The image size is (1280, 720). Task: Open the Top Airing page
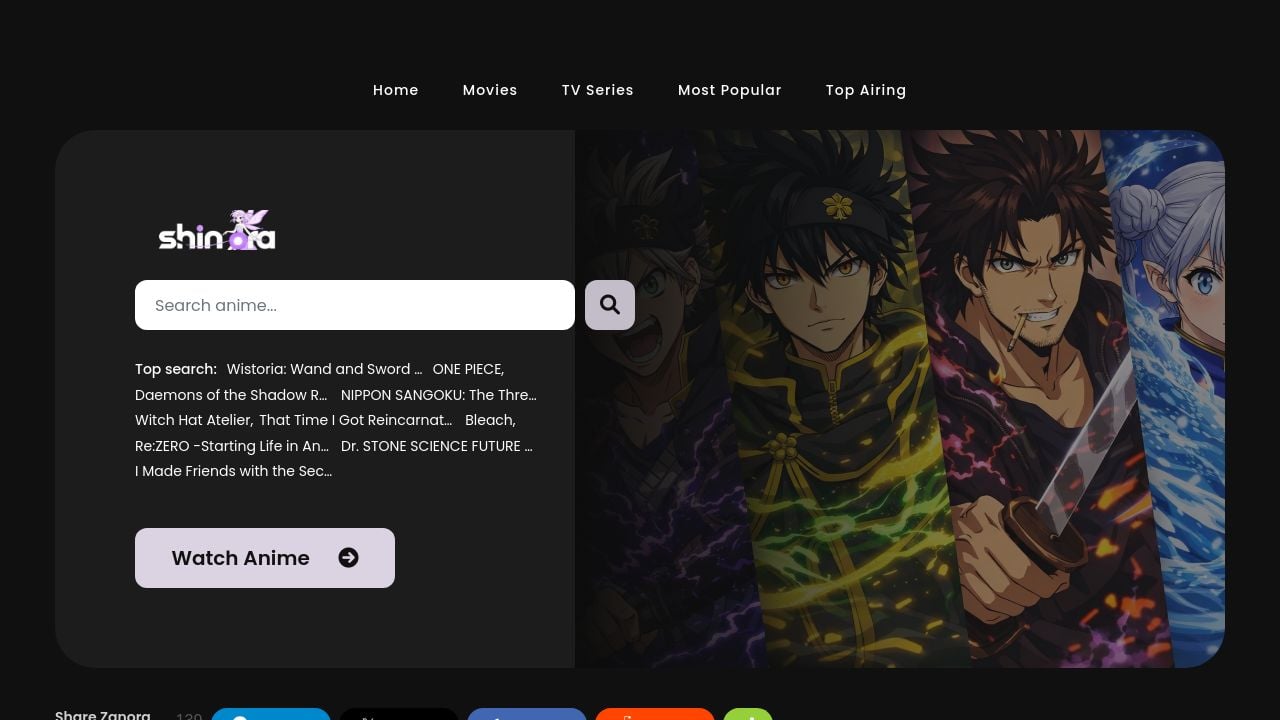coord(866,90)
